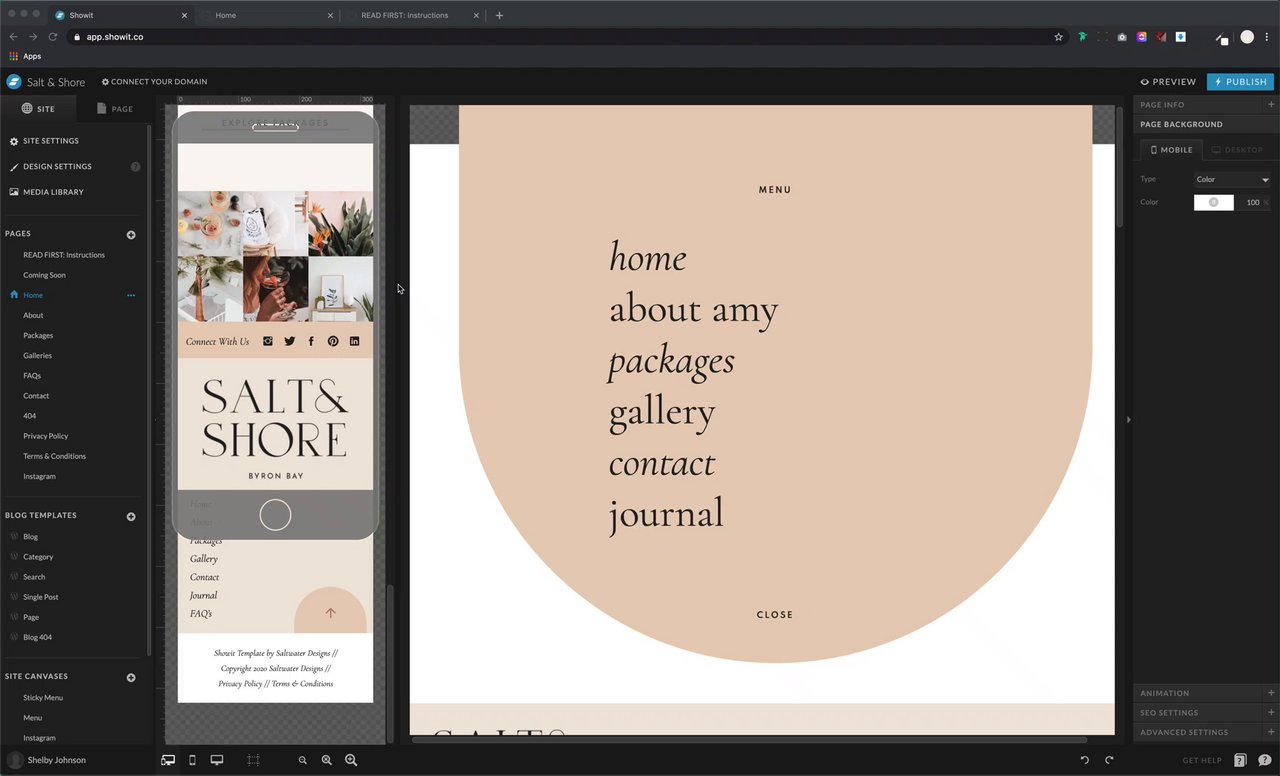The width and height of the screenshot is (1280, 776).
Task: Select the Single Post blog template
Action: pyautogui.click(x=41, y=597)
